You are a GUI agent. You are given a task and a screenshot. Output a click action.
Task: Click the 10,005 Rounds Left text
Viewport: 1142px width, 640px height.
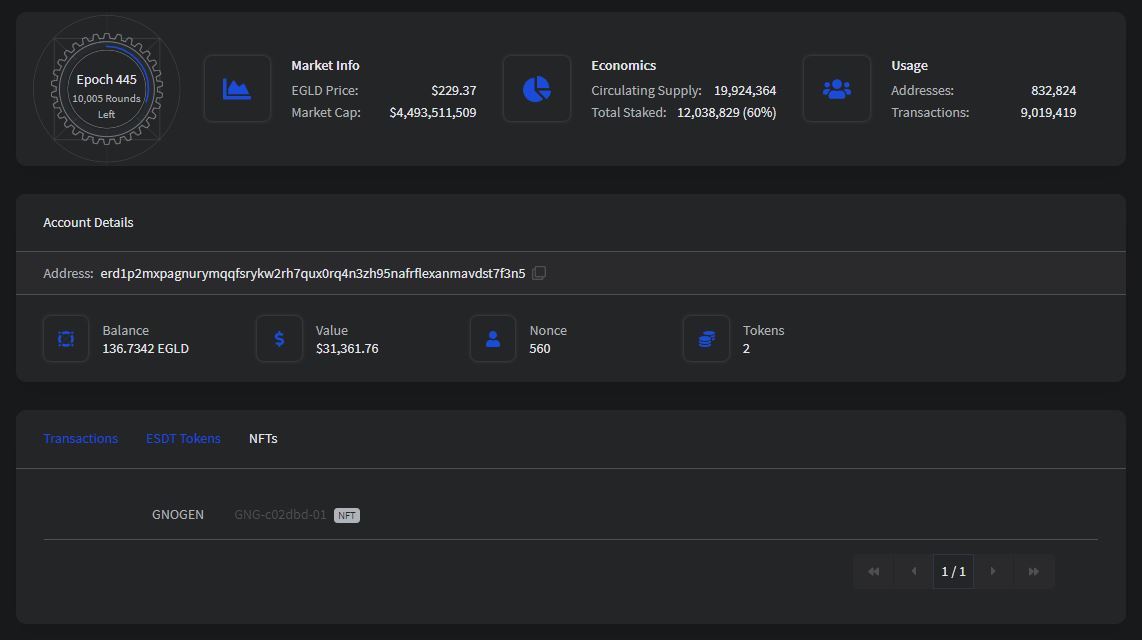(106, 106)
